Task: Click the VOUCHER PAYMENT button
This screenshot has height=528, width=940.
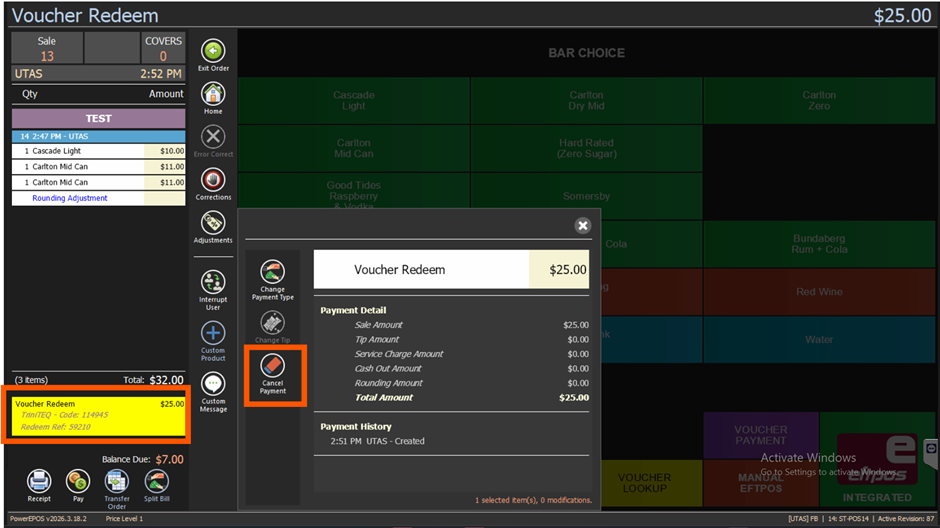Action: point(761,435)
